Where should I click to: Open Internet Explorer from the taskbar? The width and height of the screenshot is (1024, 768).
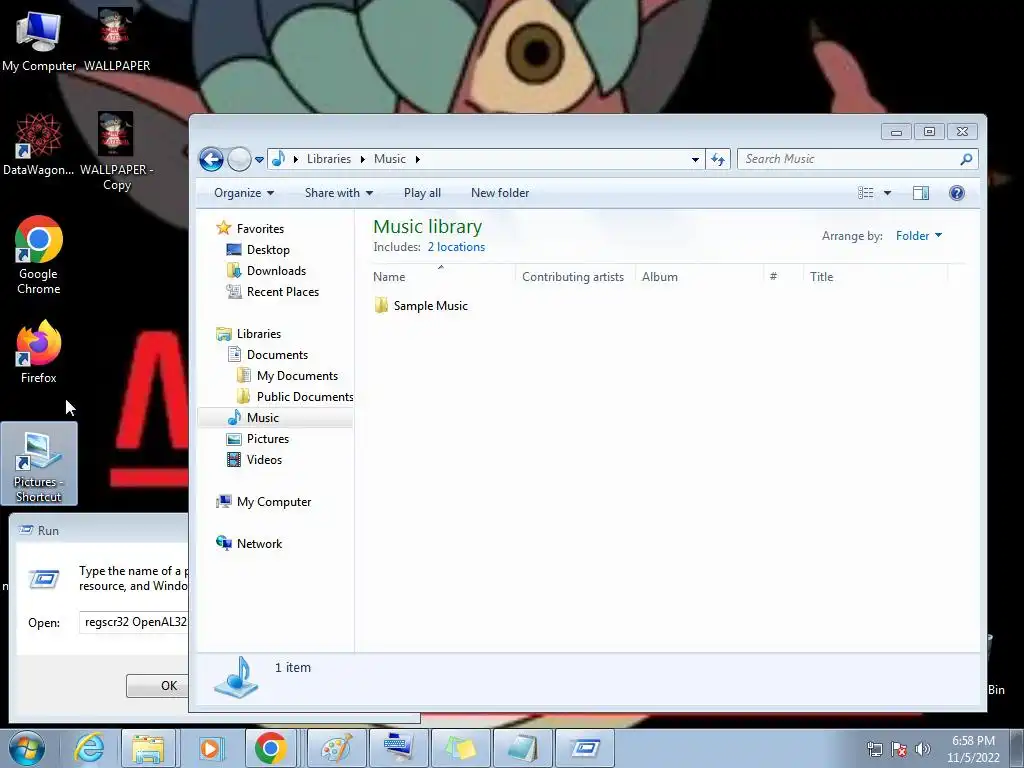pyautogui.click(x=89, y=748)
